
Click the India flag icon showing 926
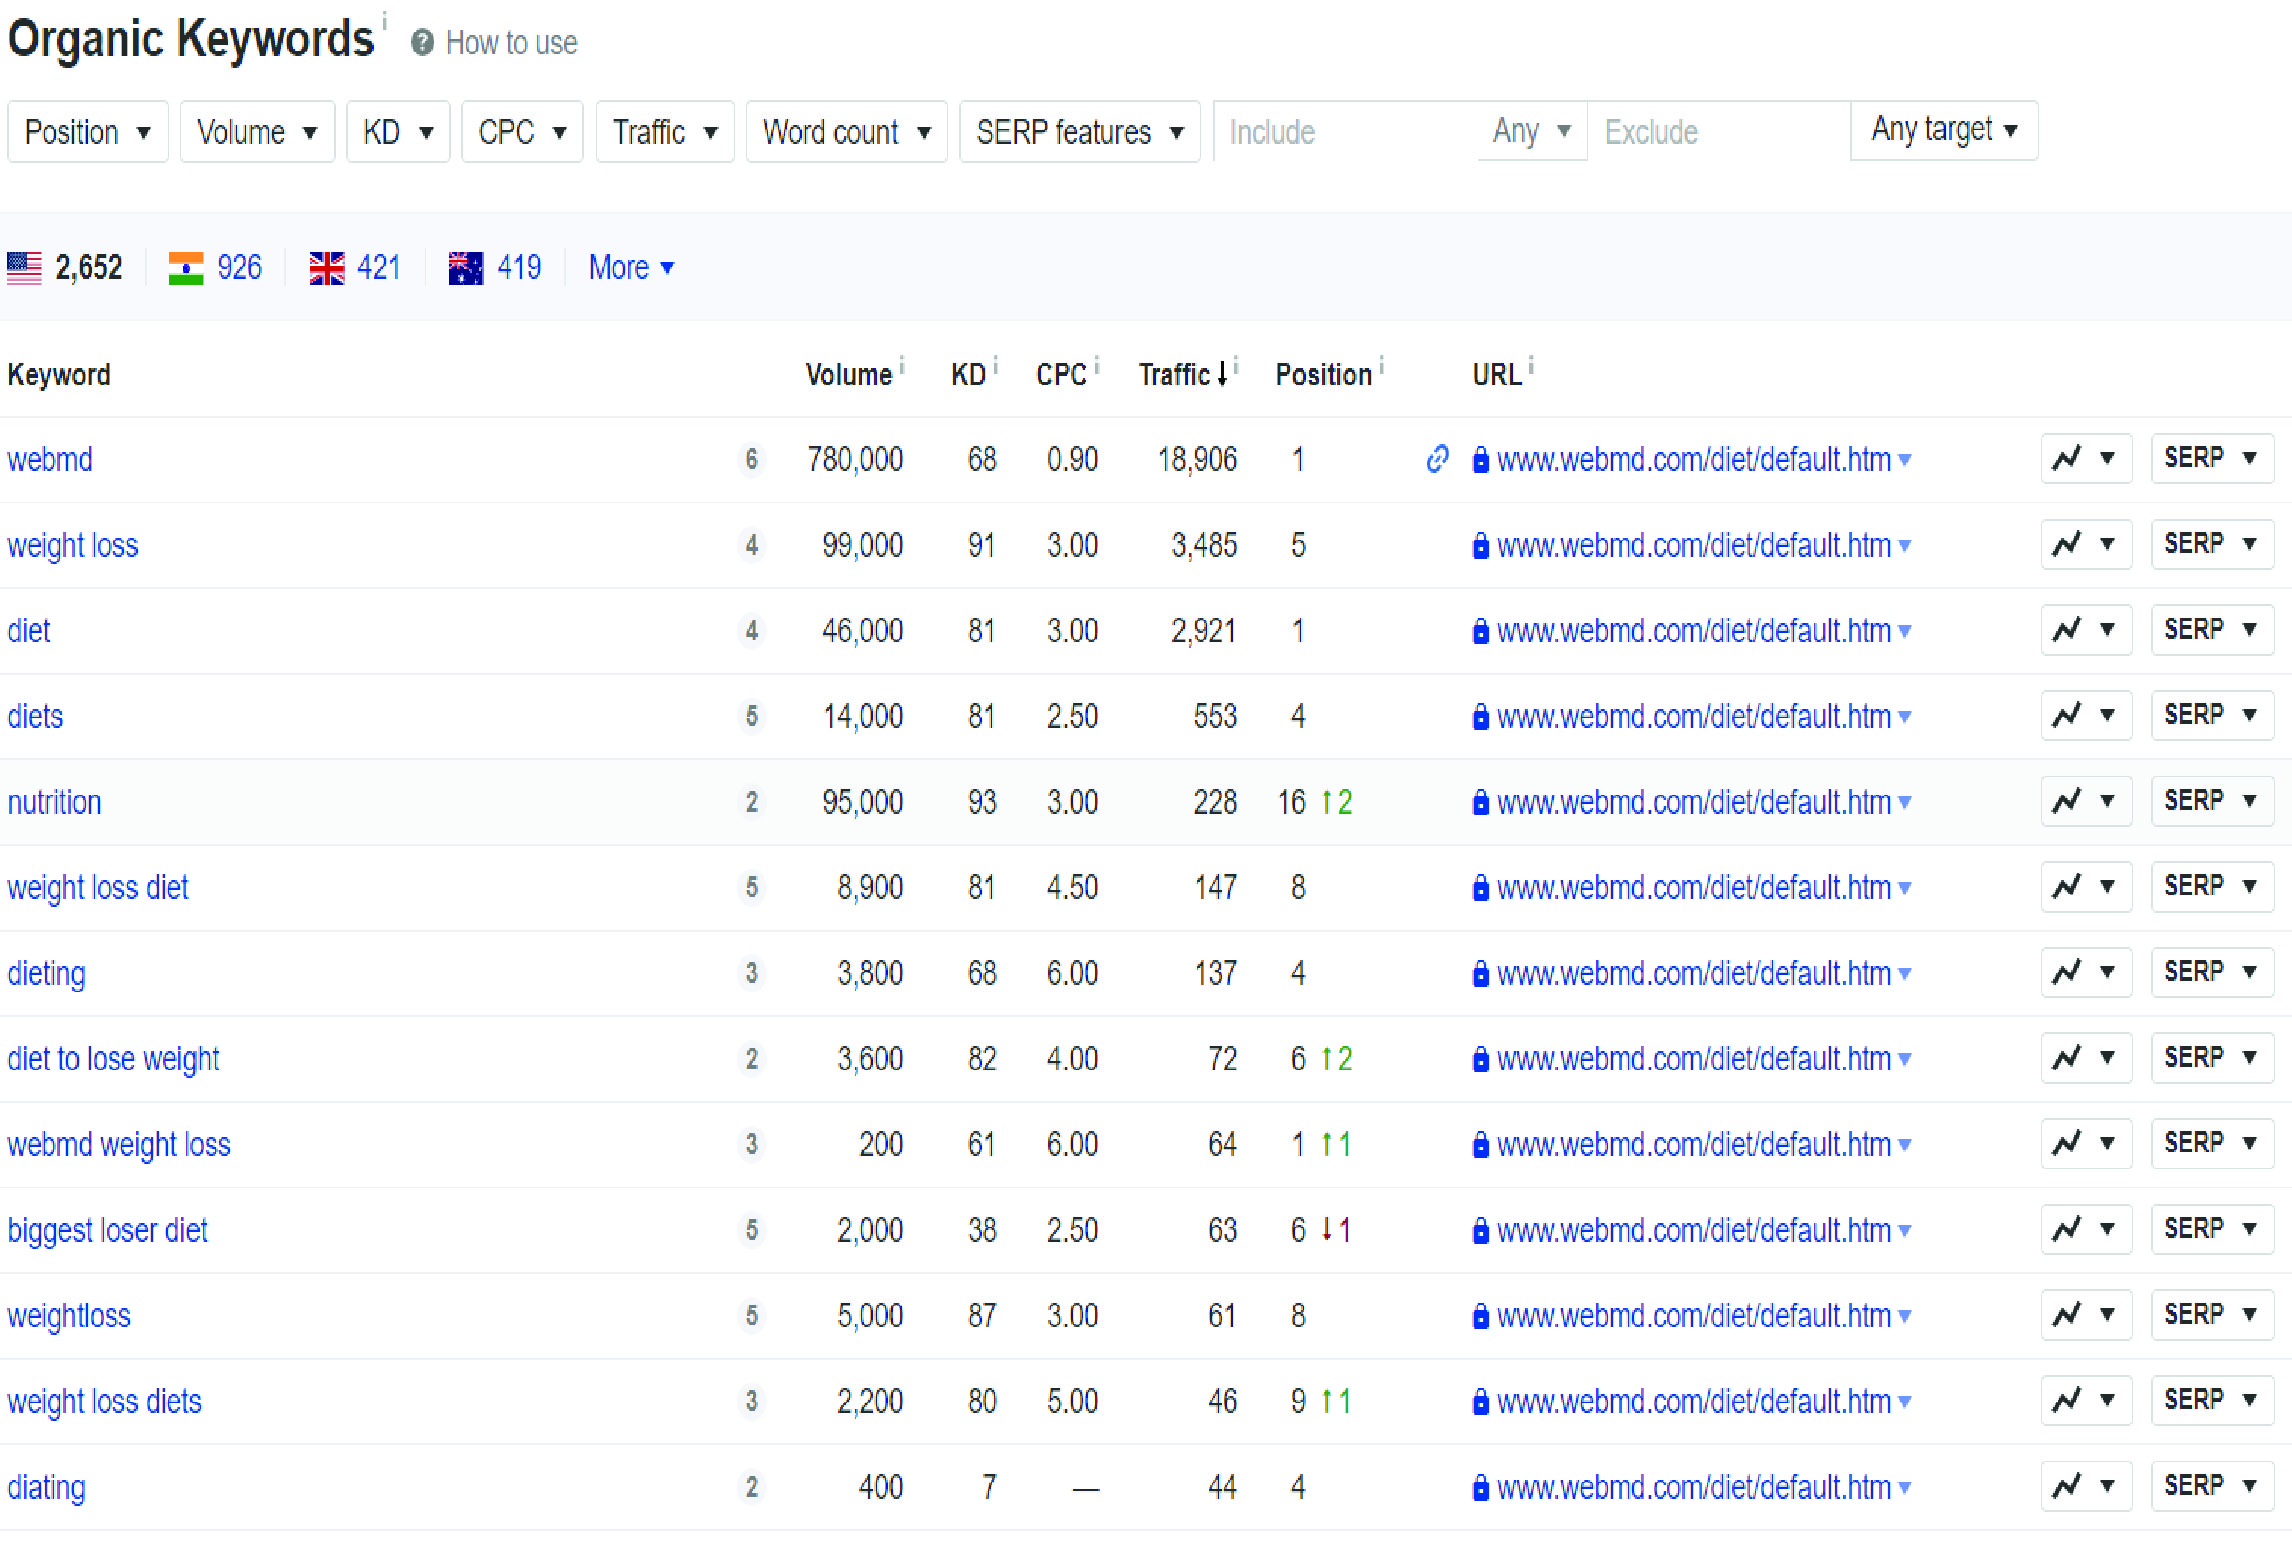(x=186, y=266)
